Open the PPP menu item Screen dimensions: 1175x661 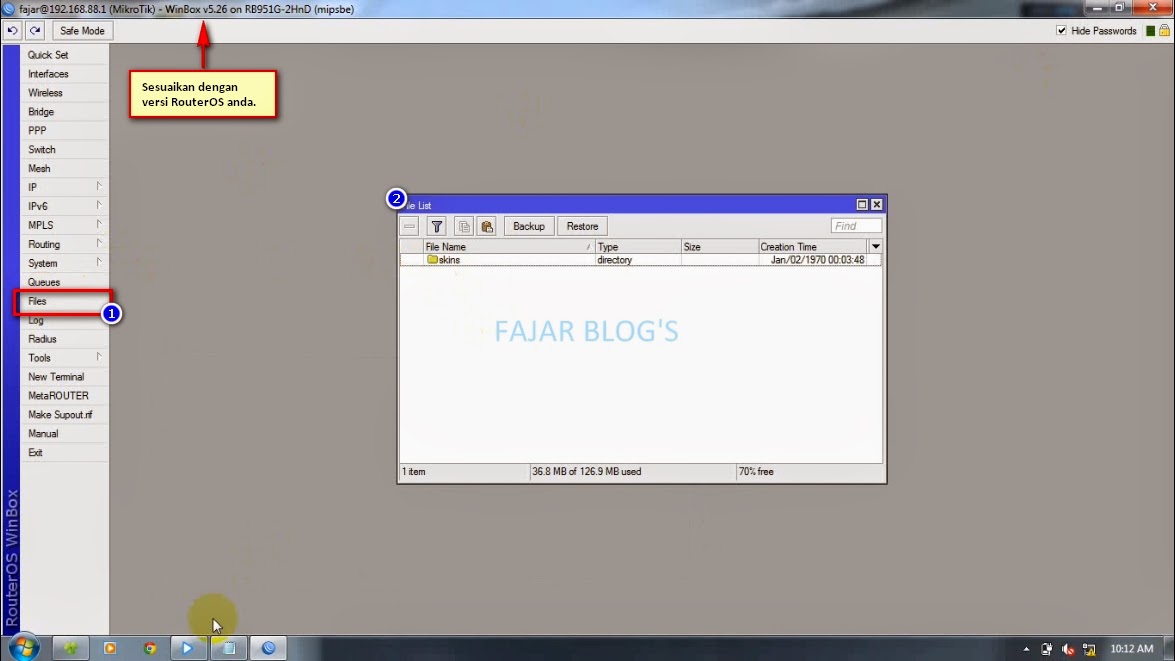point(37,130)
